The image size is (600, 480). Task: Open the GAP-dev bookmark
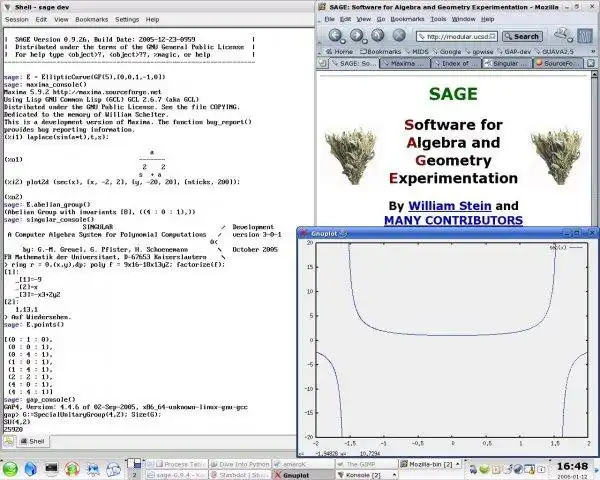pyautogui.click(x=514, y=51)
